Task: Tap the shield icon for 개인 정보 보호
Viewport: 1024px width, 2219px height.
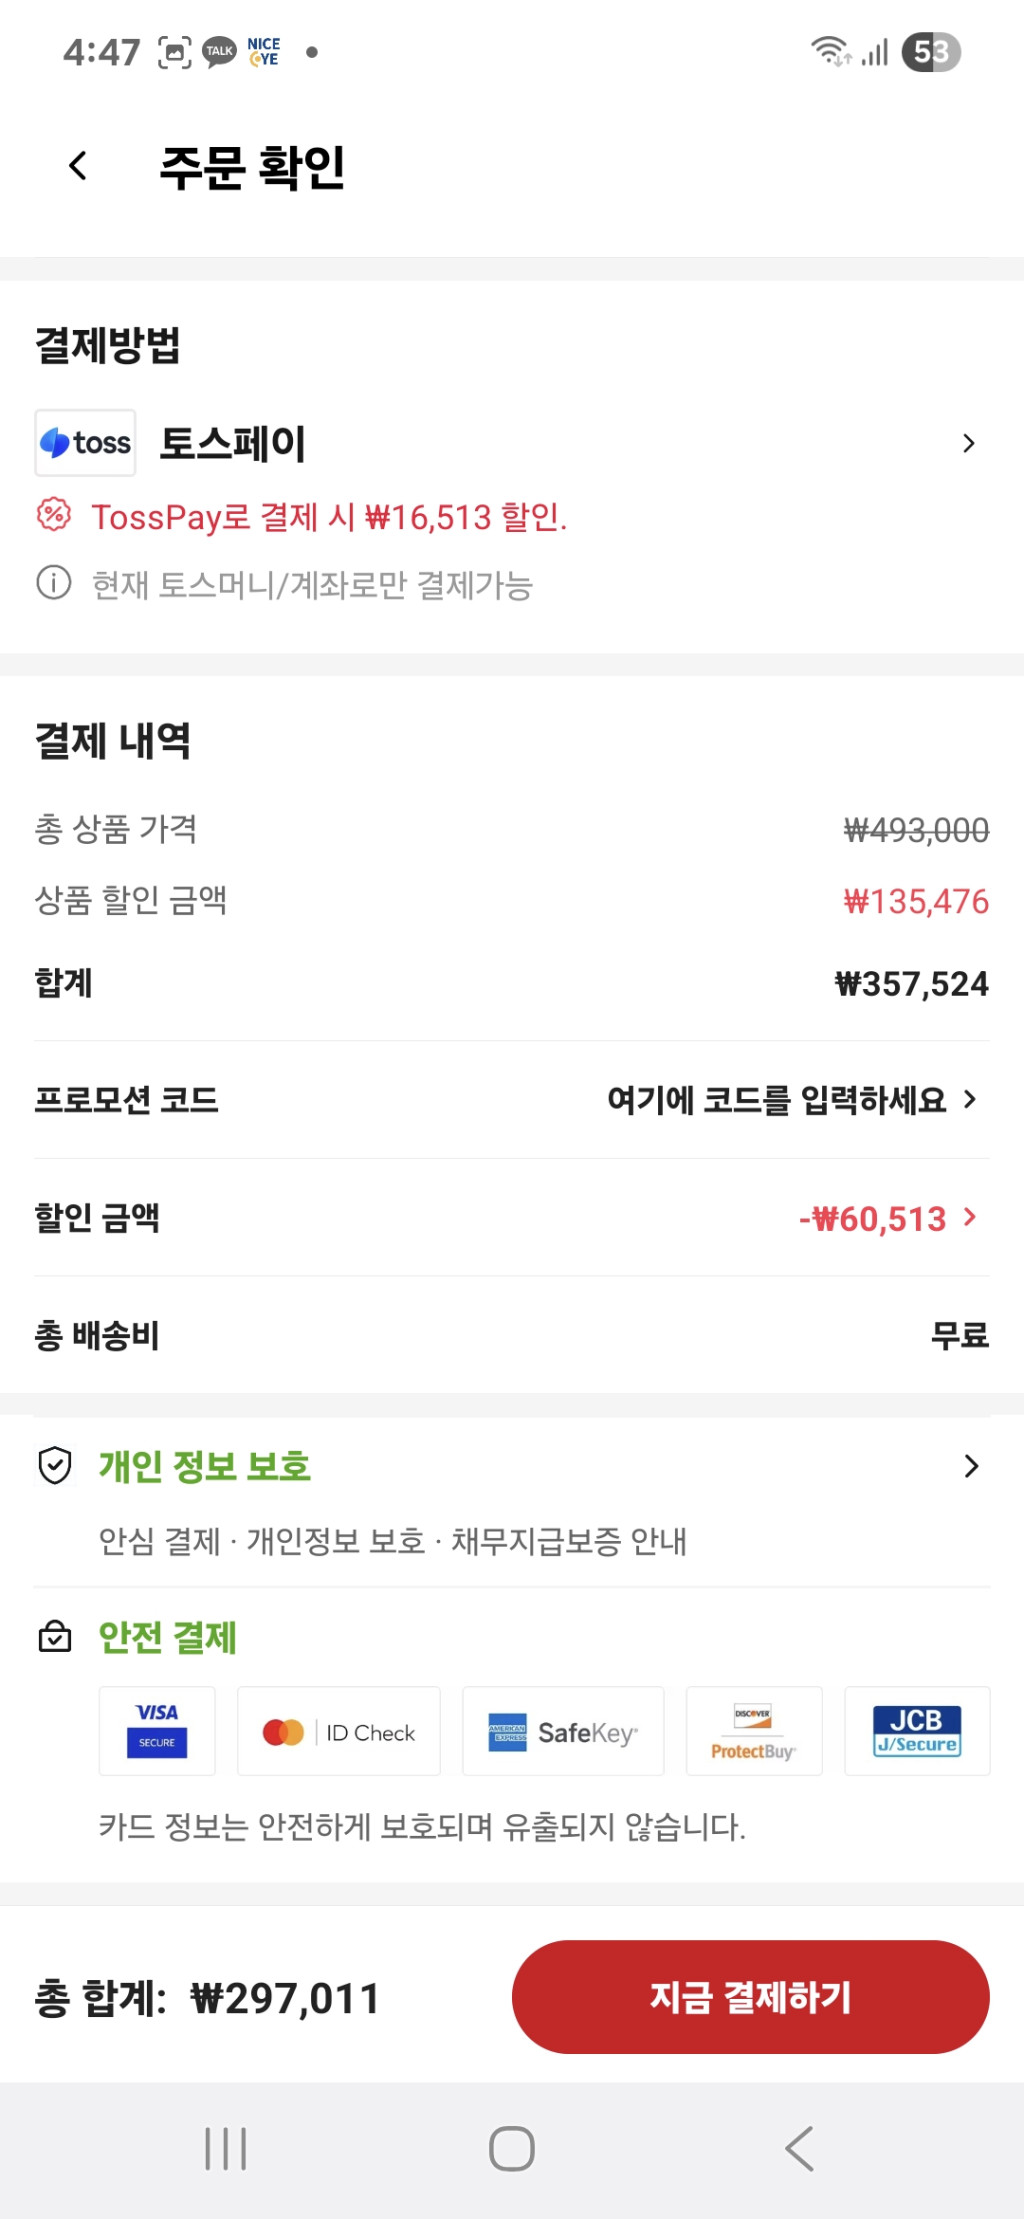Action: pos(55,1466)
